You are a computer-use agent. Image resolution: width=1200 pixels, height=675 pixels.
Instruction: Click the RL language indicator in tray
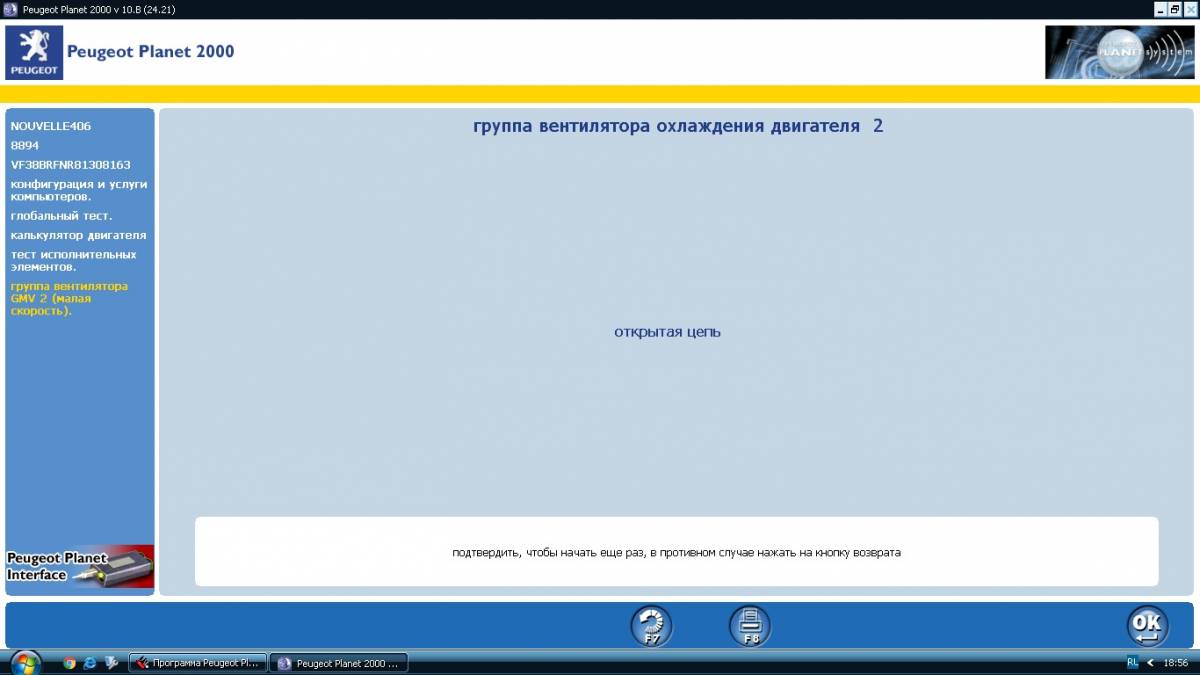(1132, 662)
